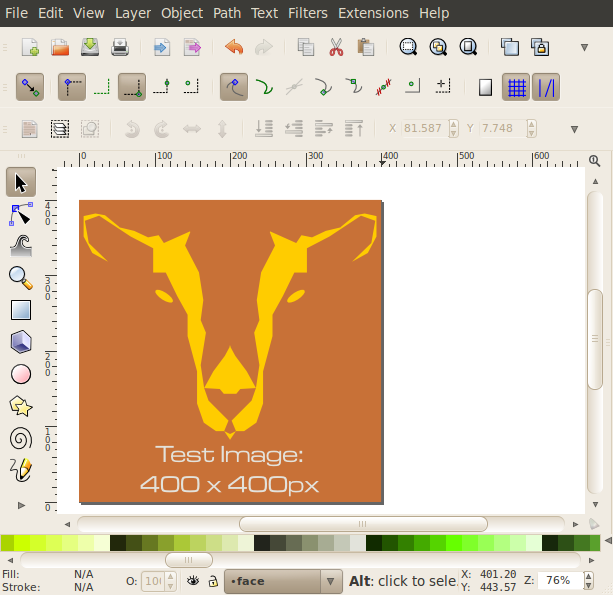Select the Pencil freehand tool
This screenshot has width=613, height=595.
point(21,470)
